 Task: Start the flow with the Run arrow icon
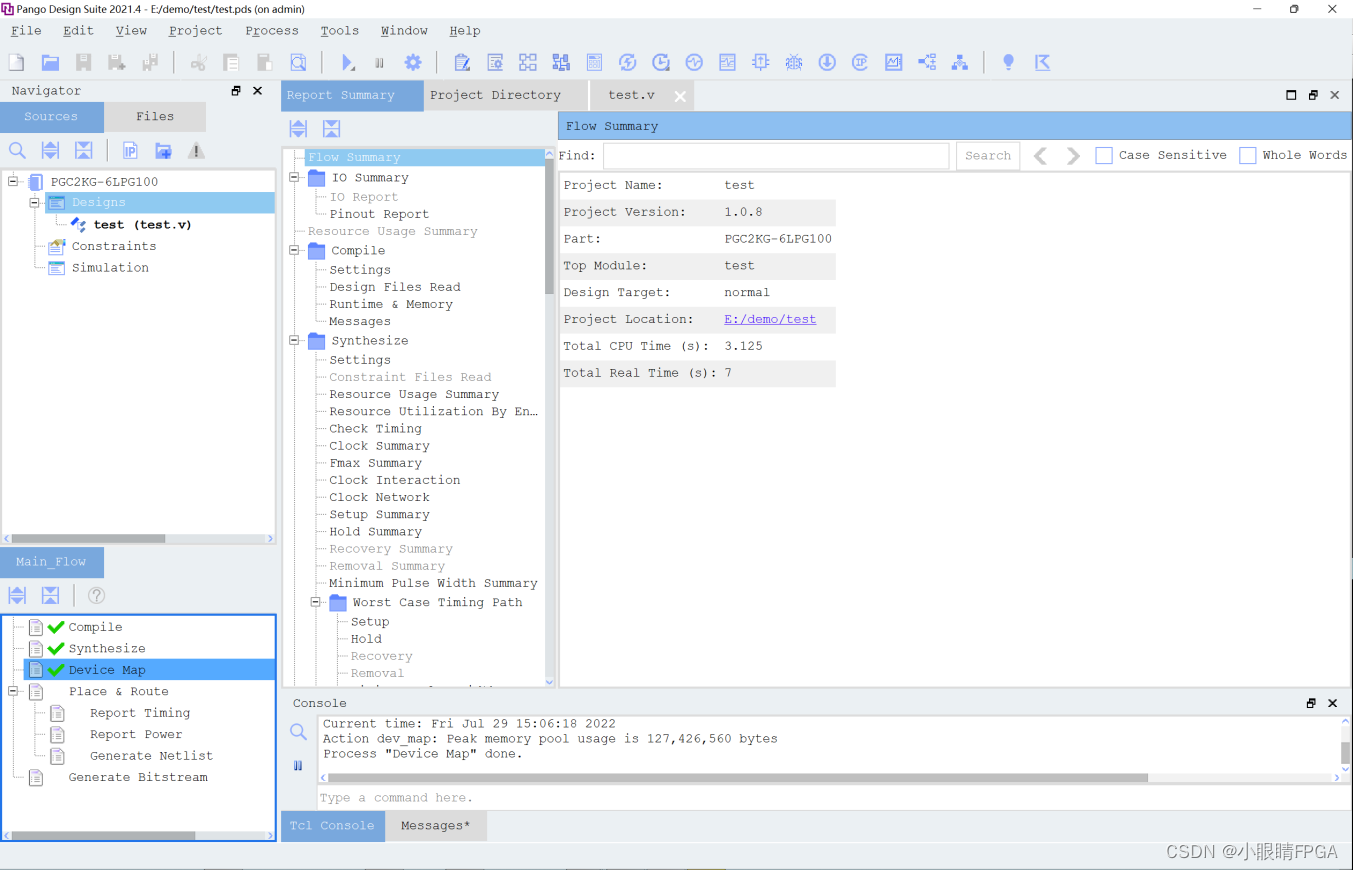[x=348, y=62]
